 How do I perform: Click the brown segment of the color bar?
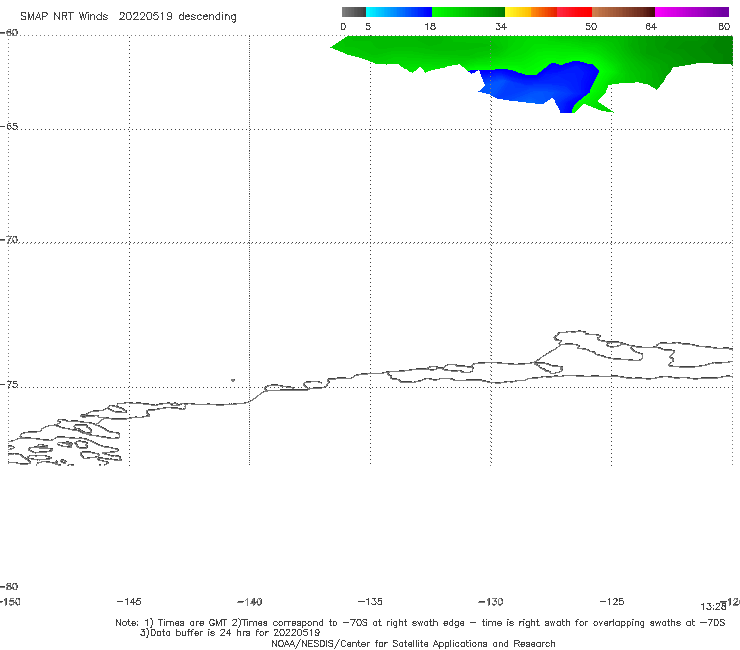623,12
